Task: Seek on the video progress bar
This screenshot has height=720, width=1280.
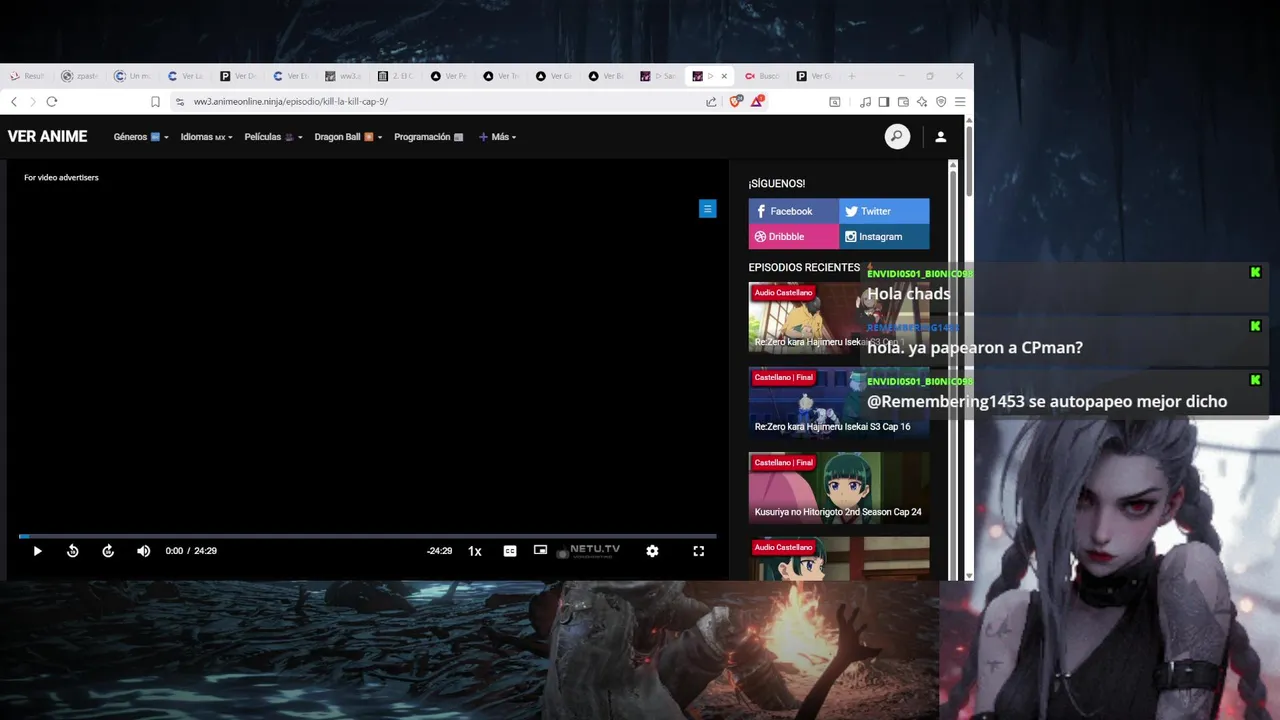Action: (367, 537)
